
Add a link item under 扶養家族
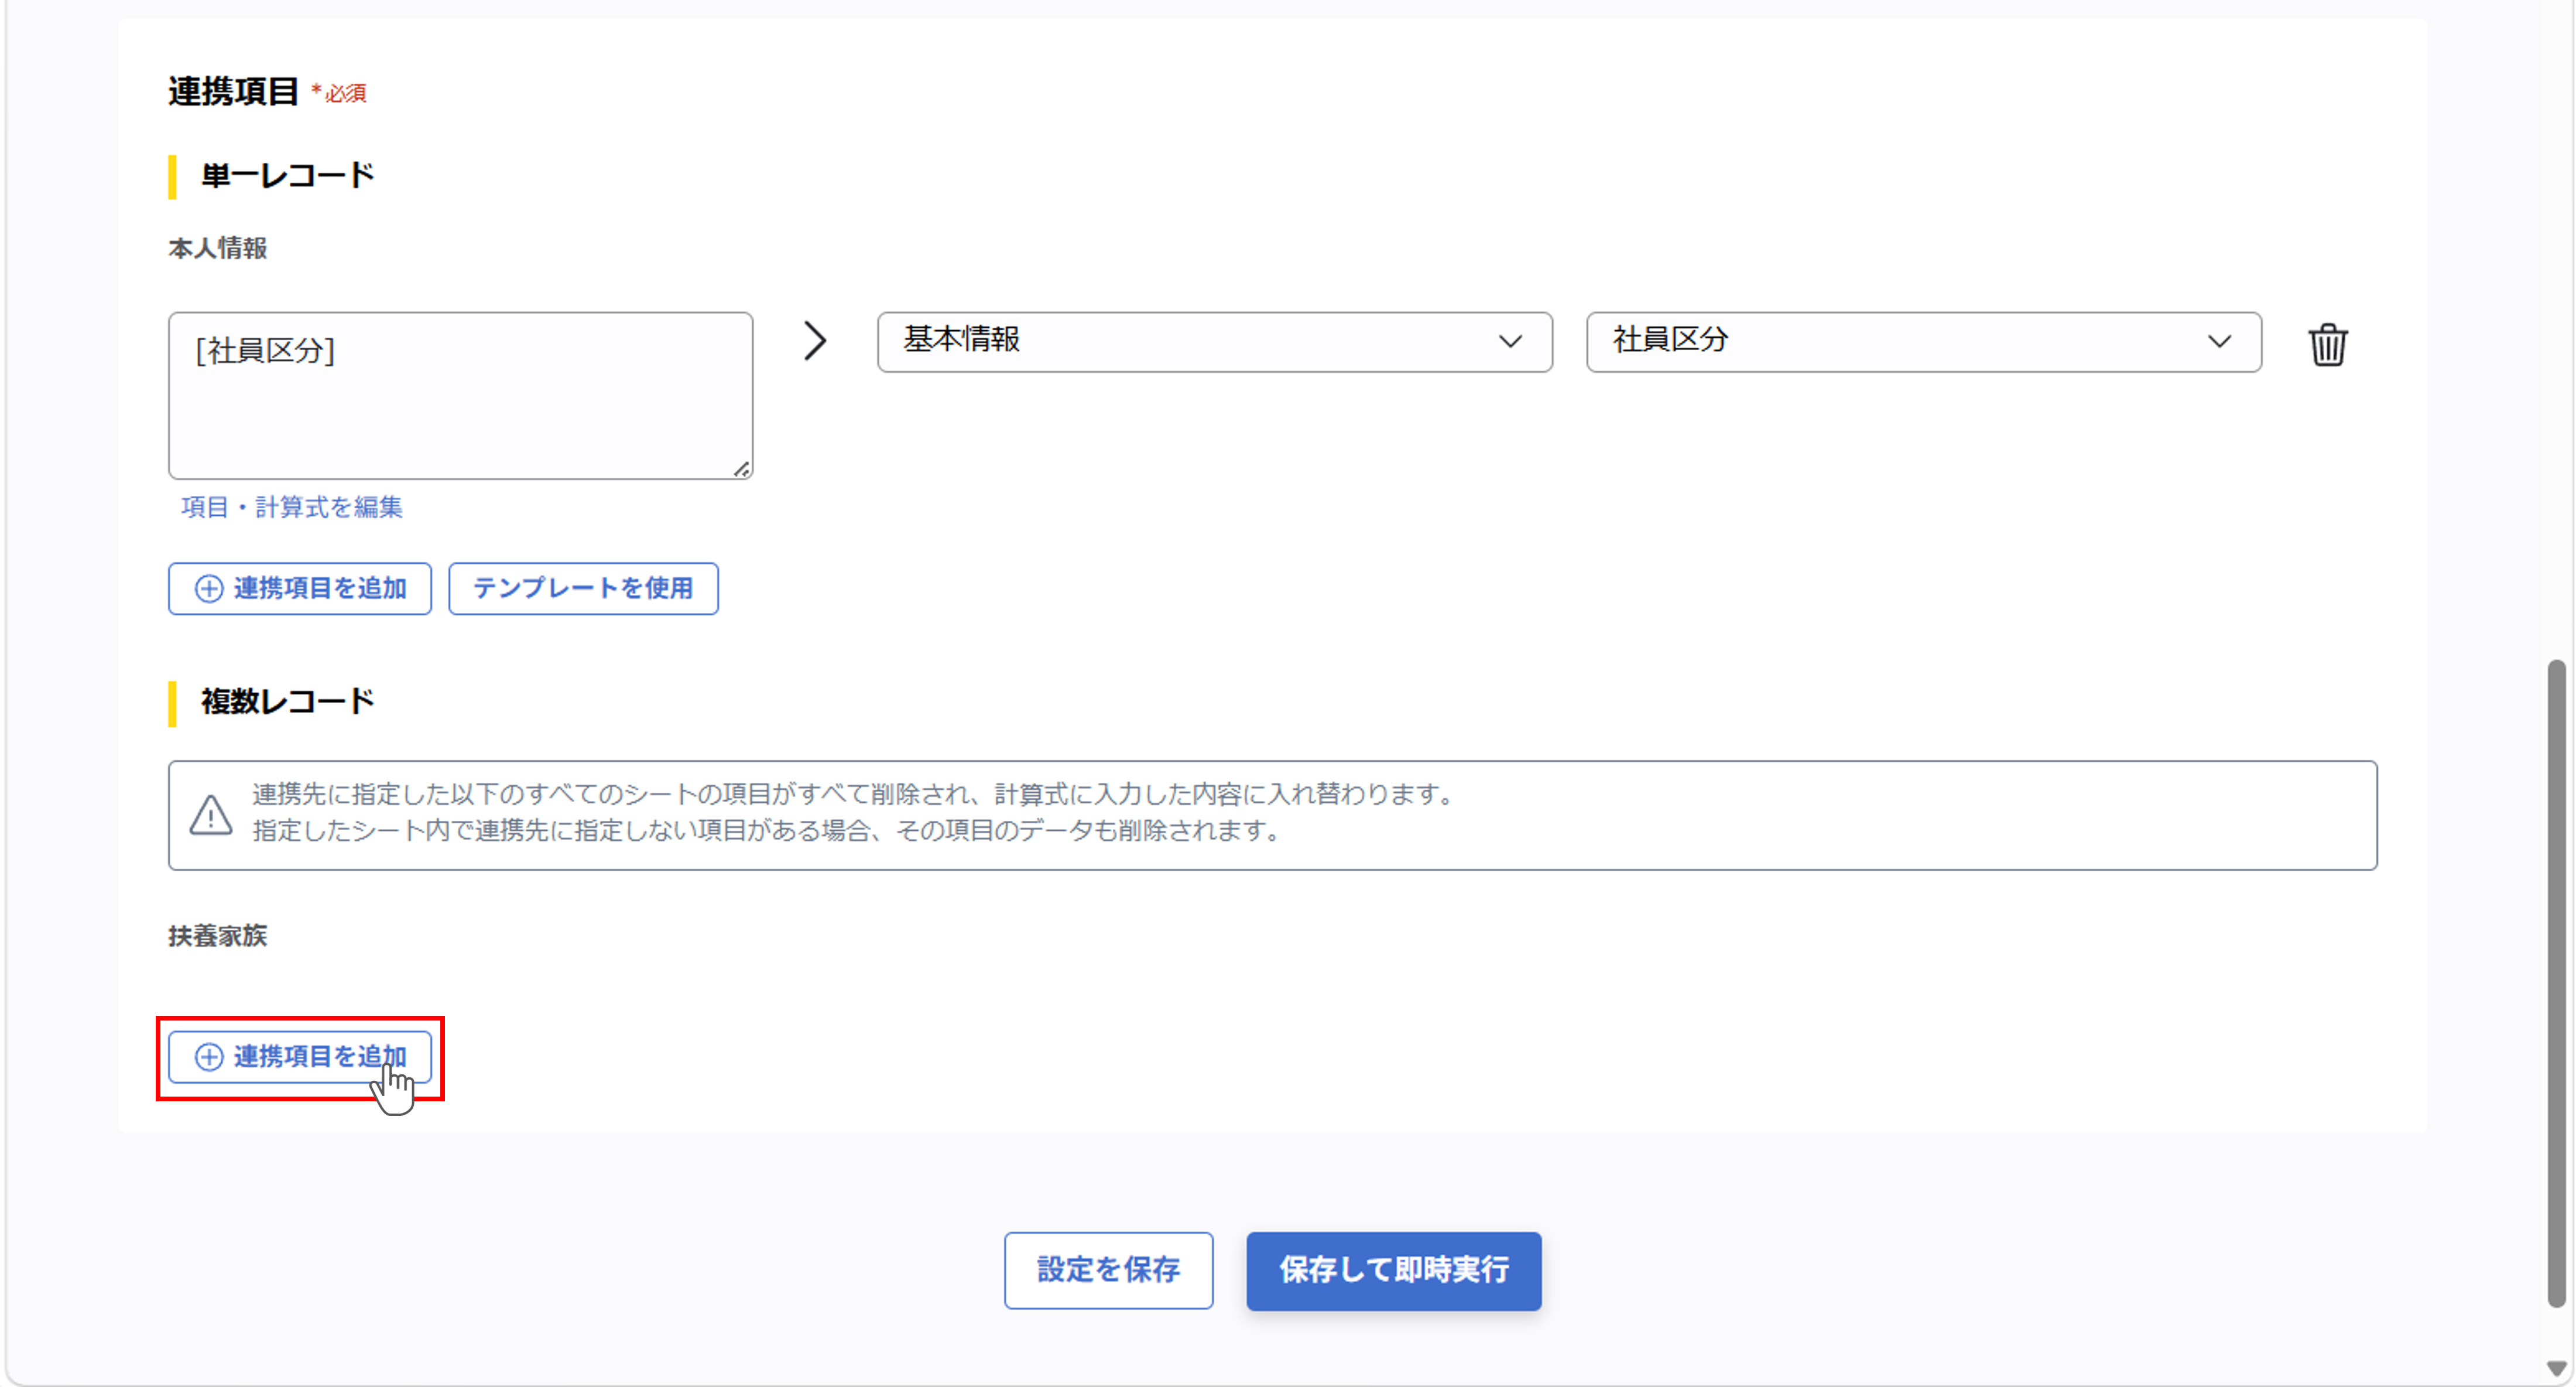point(300,1057)
